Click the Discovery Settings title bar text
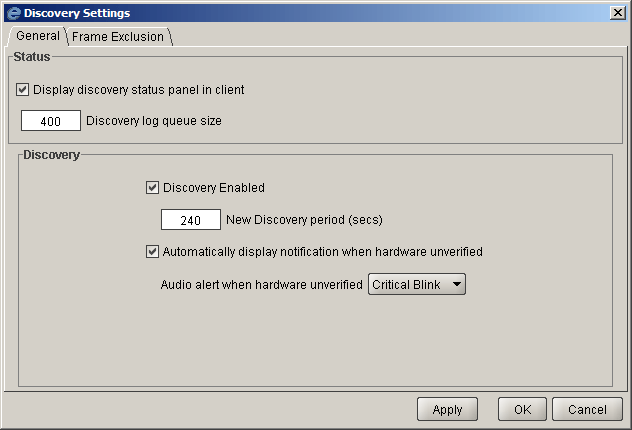 77,13
